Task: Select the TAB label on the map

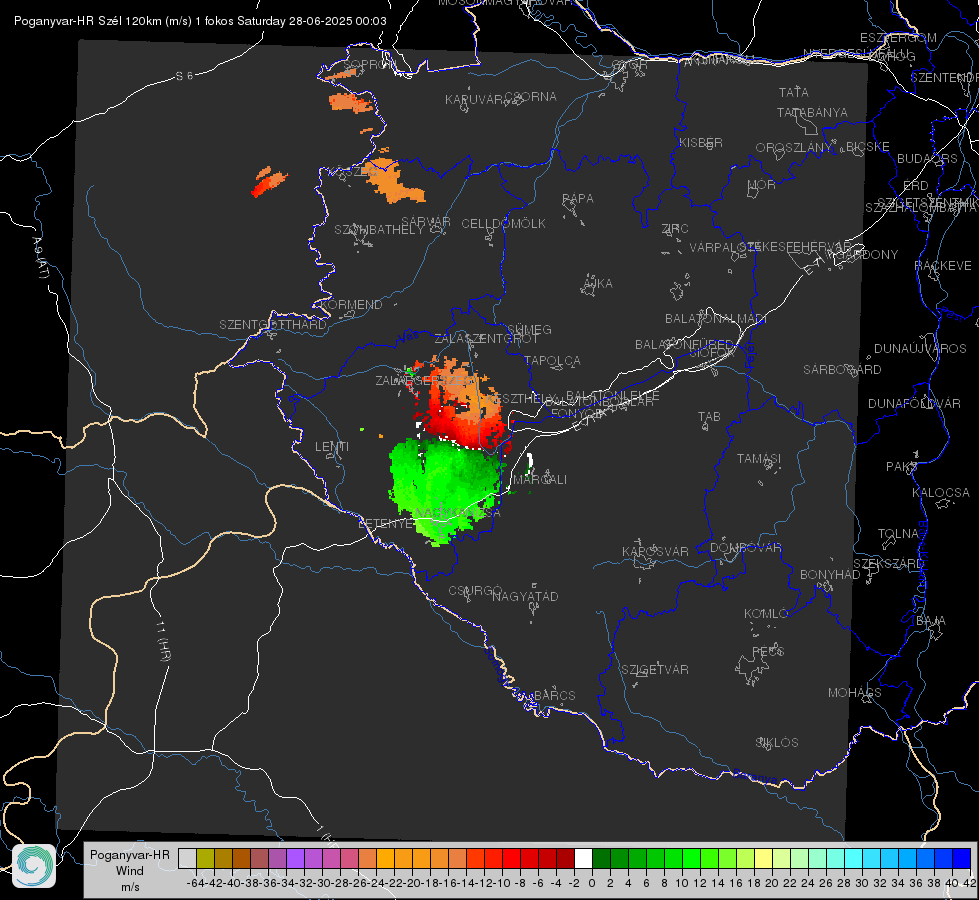Action: pos(709,417)
